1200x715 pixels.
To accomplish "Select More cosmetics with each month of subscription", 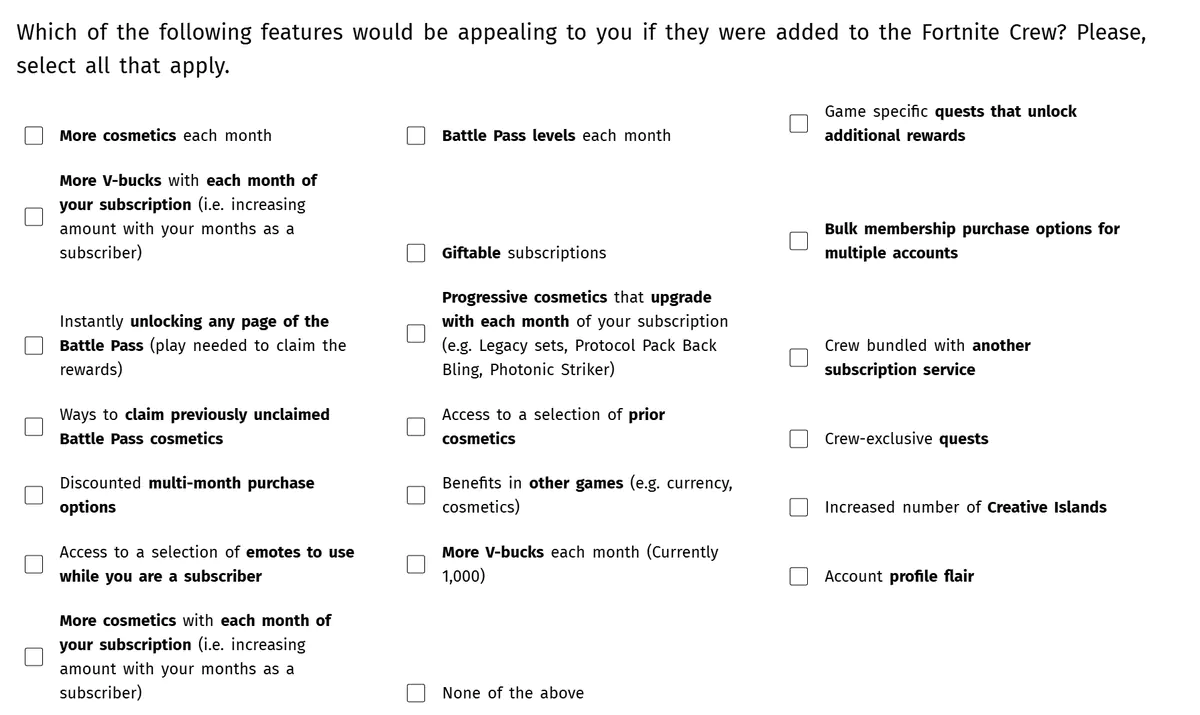I will click(33, 656).
